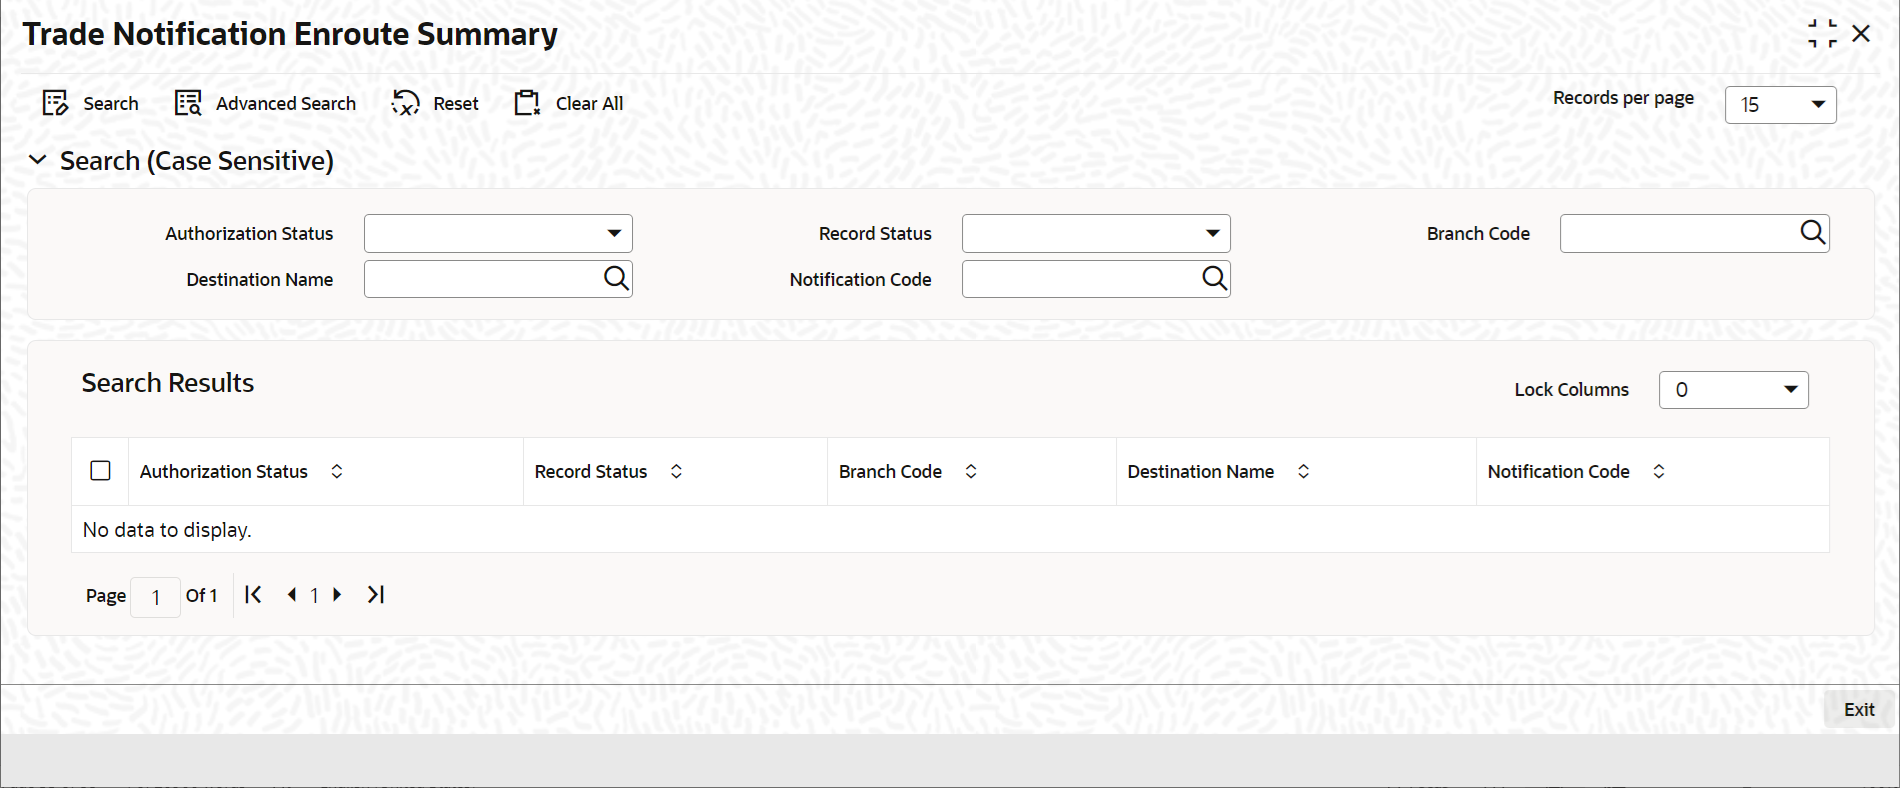This screenshot has width=1900, height=789.
Task: Open the Authorization Status dropdown
Action: 498,233
